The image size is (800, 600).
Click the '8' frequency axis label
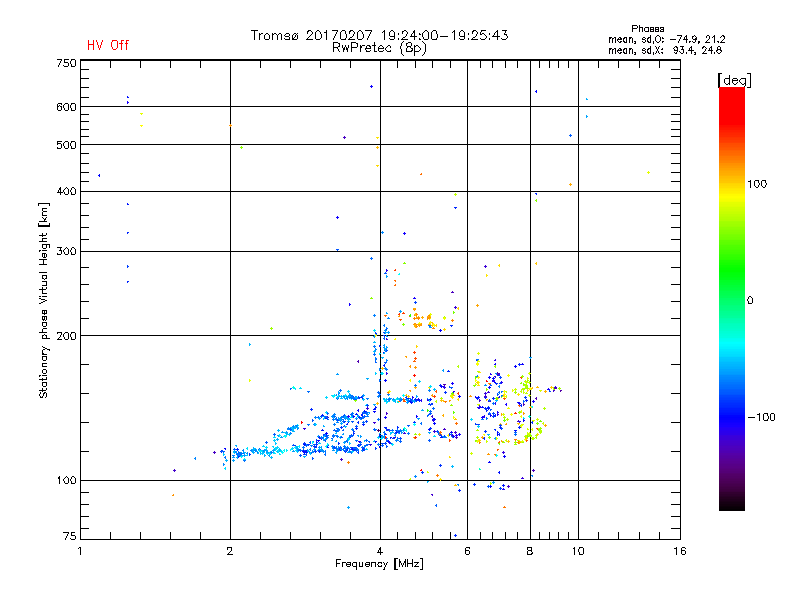pyautogui.click(x=530, y=551)
